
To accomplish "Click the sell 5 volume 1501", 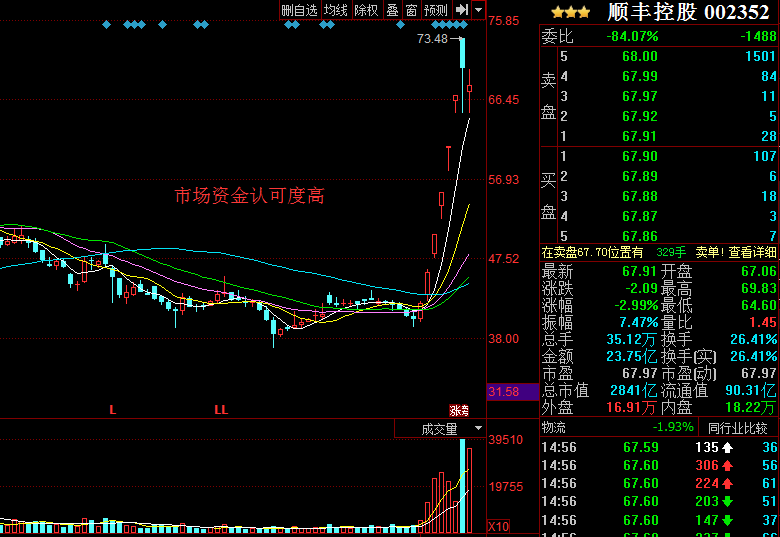I will pyautogui.click(x=761, y=56).
